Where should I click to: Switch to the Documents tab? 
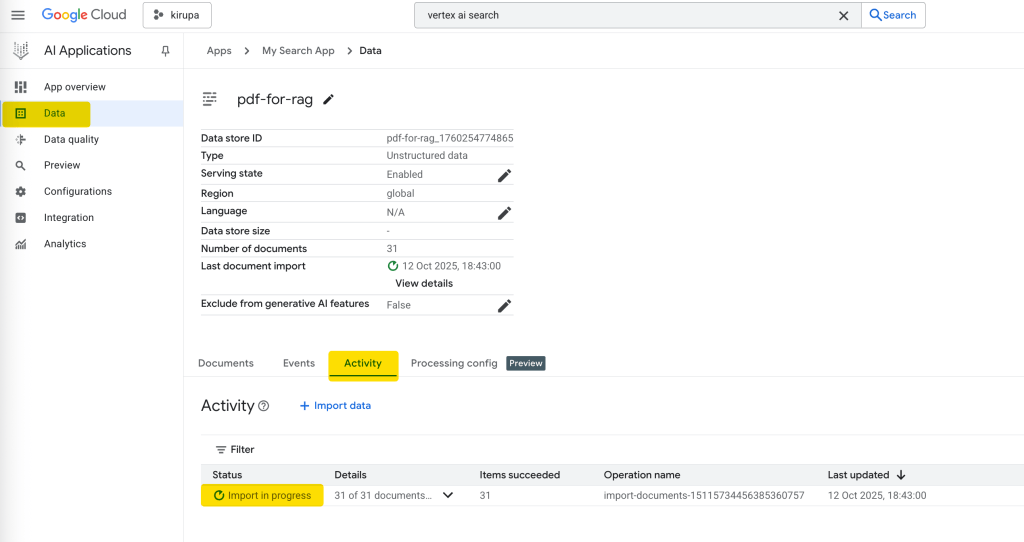tap(226, 363)
